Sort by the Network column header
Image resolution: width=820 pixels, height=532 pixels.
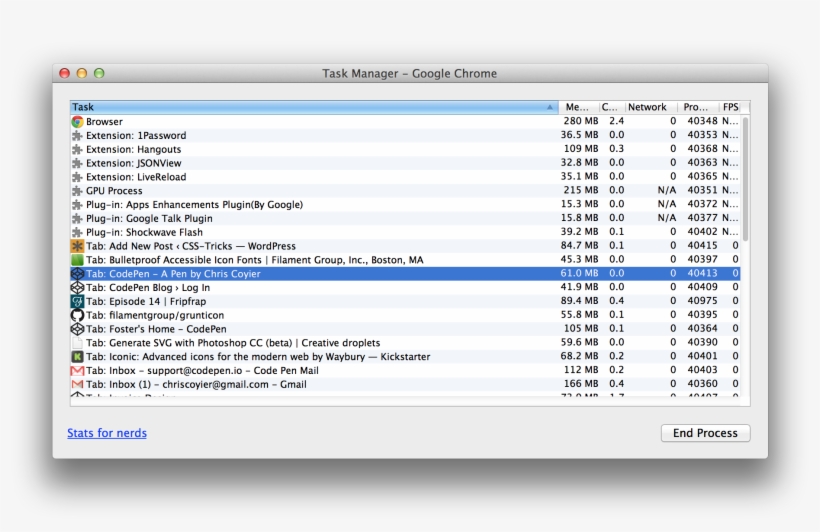pos(651,107)
